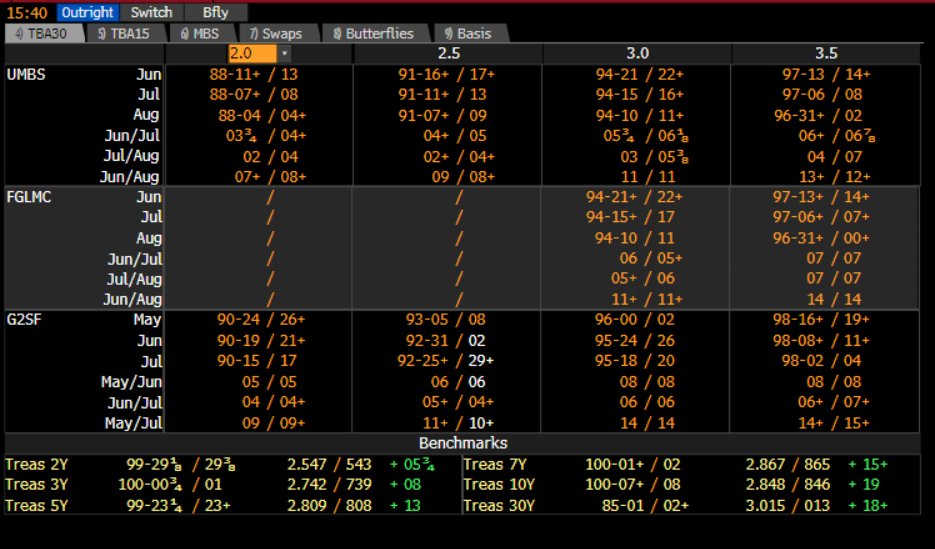The image size is (935, 549).
Task: Select the Treas 30Y benchmark label
Action: (499, 505)
